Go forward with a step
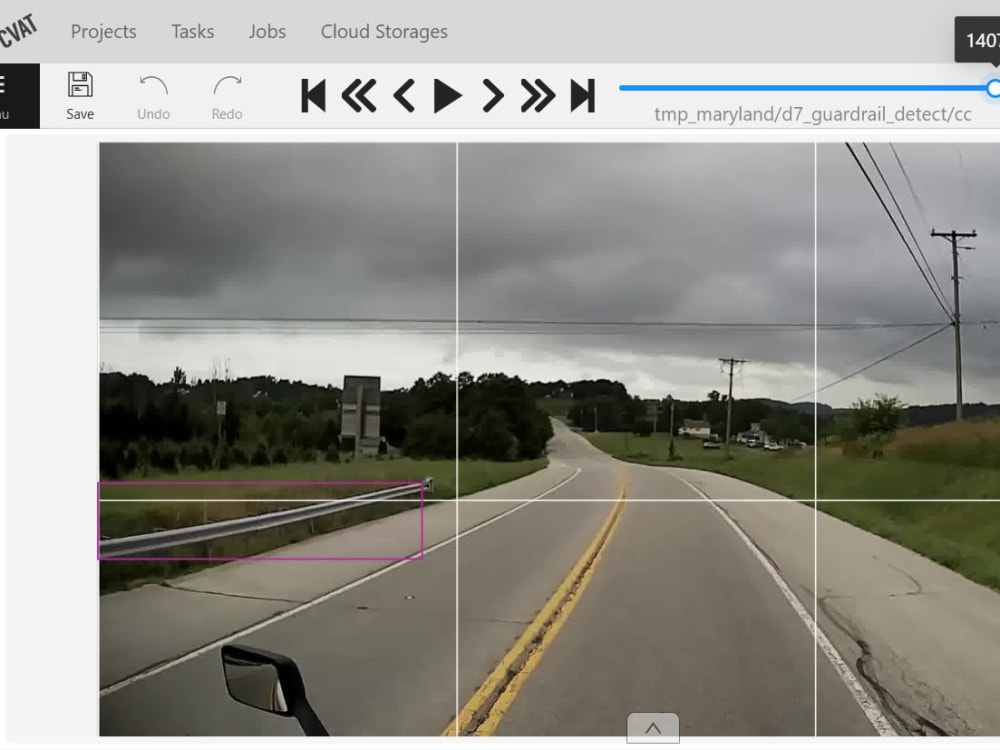The width and height of the screenshot is (1000, 750). point(538,96)
